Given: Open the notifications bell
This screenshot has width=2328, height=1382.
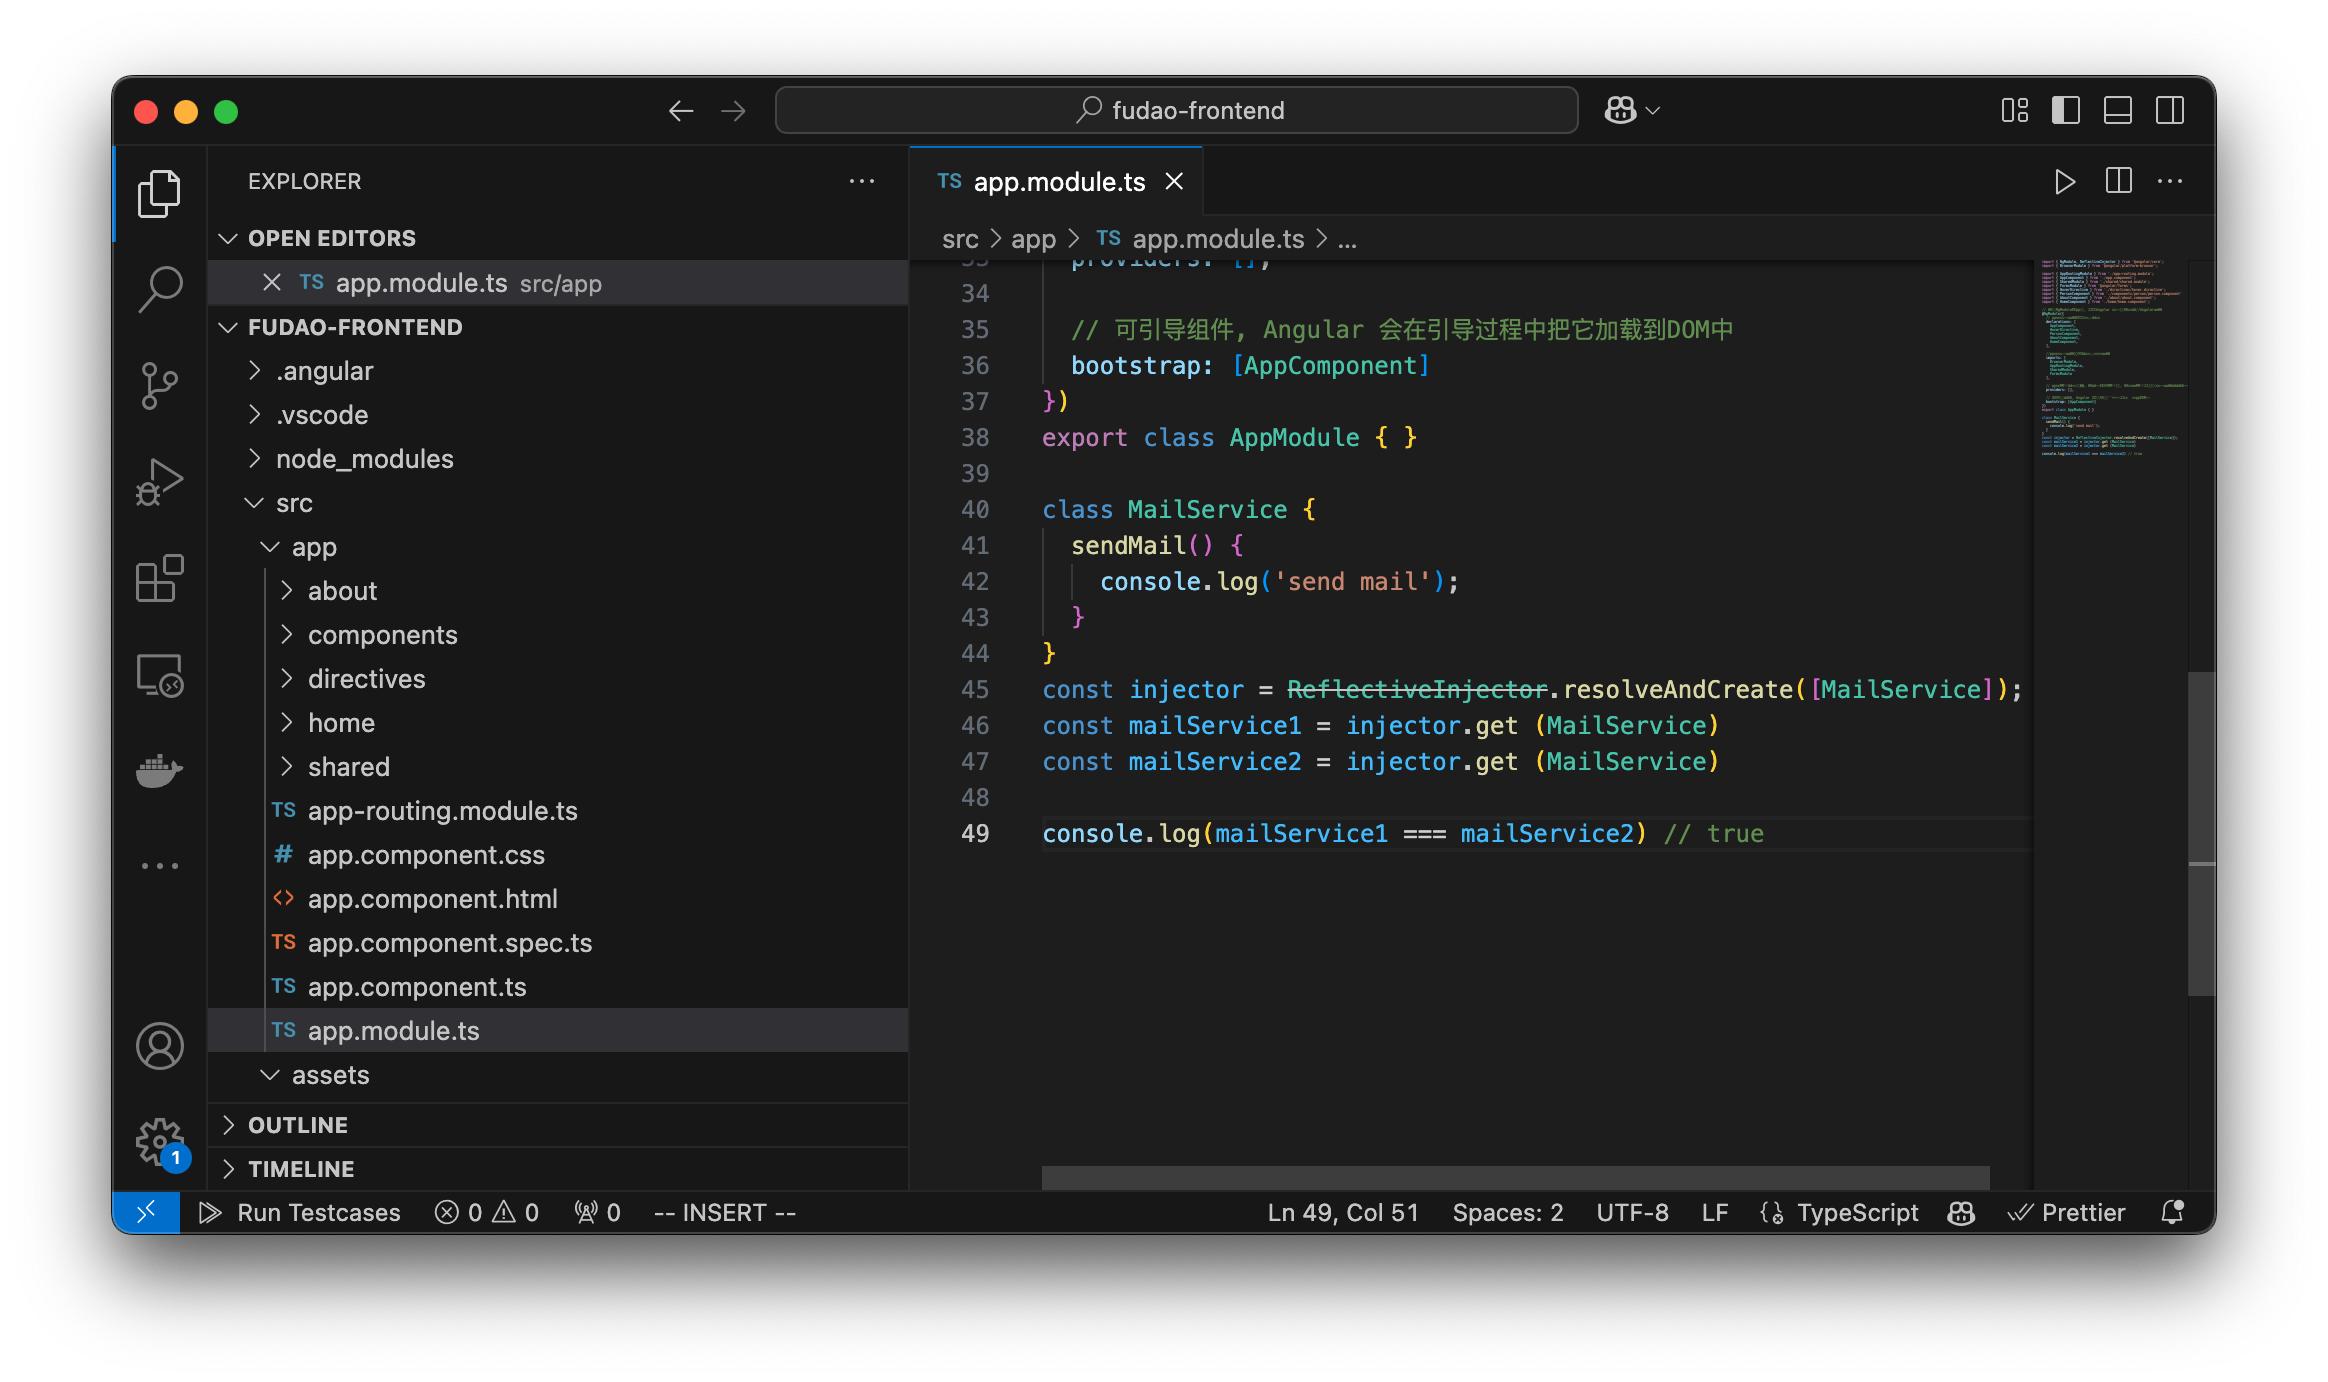Looking at the screenshot, I should click(x=2171, y=1212).
